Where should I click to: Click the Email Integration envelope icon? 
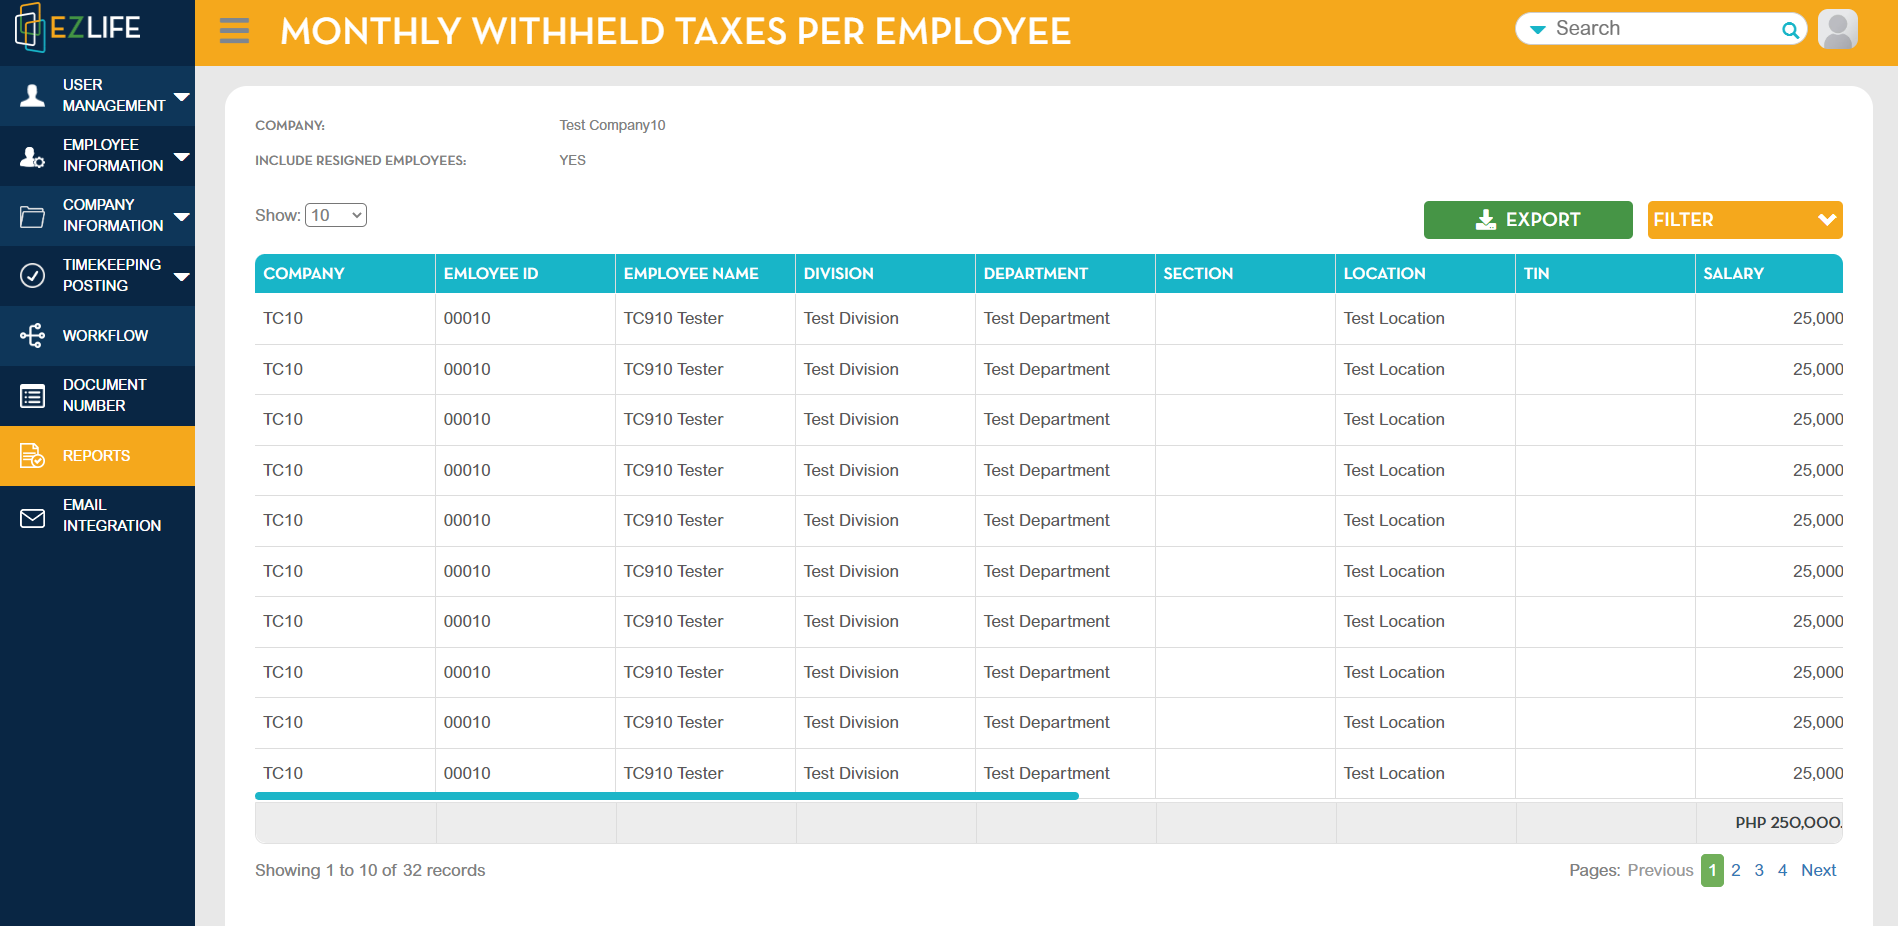32,518
